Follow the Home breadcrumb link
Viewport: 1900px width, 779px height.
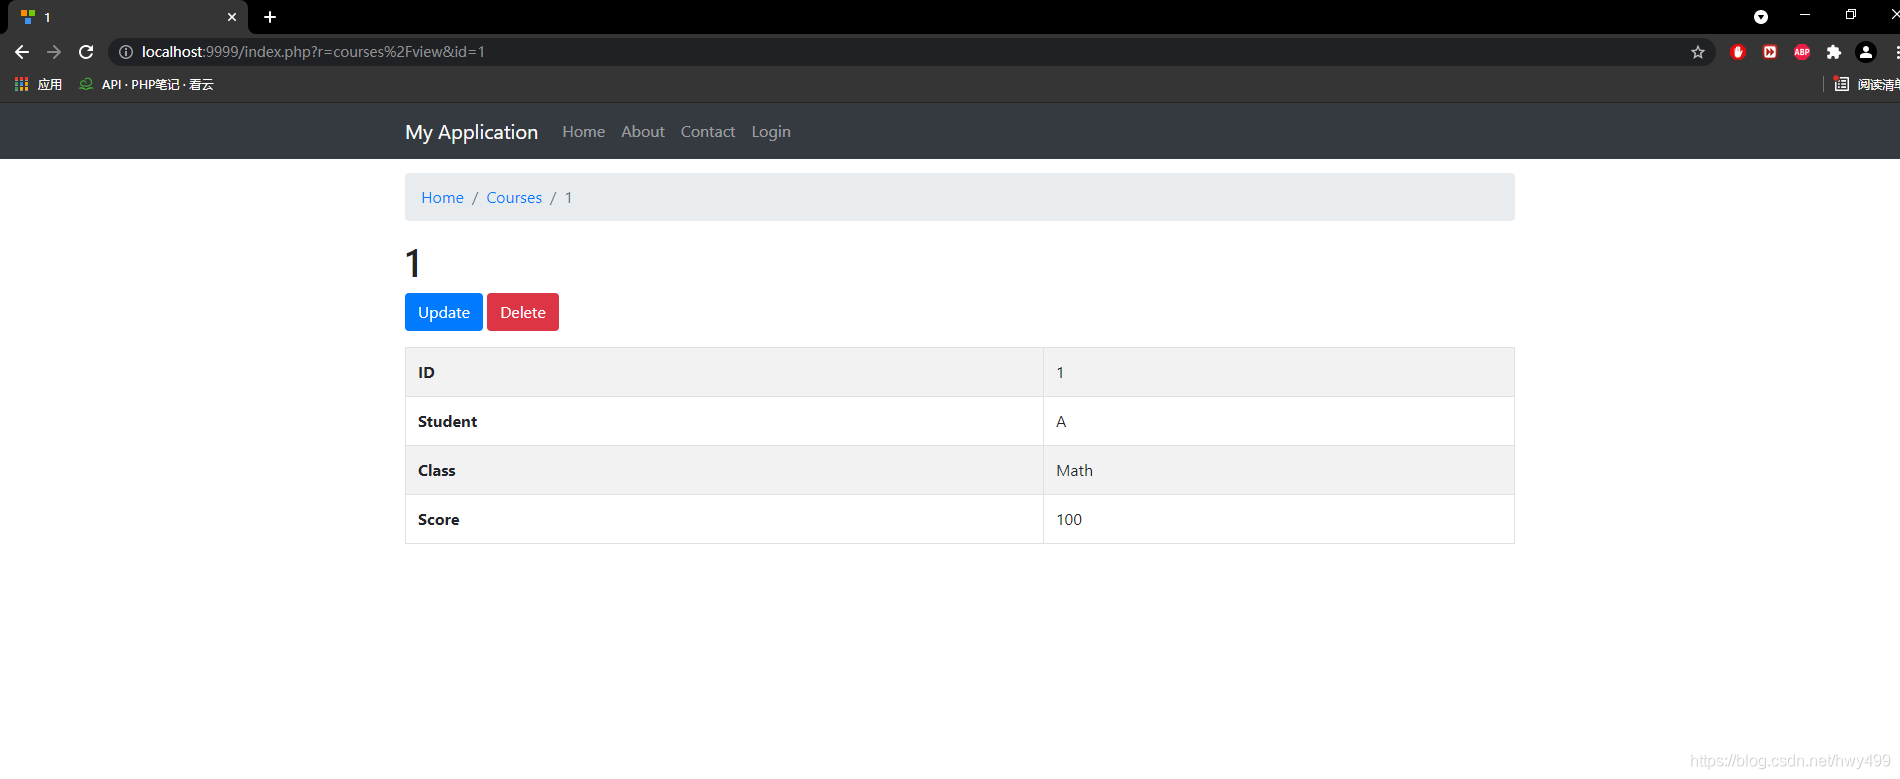442,198
